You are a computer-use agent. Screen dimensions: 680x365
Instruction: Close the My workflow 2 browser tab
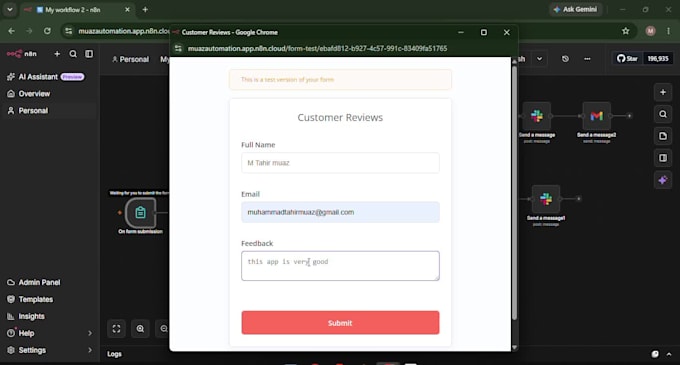(127, 10)
